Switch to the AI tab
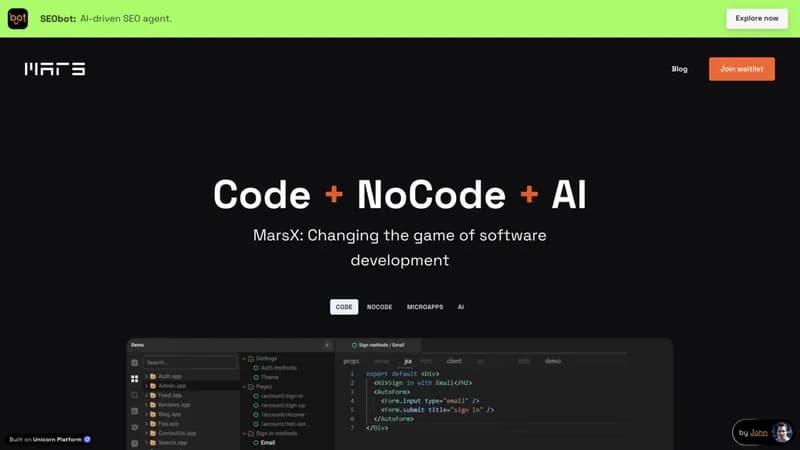This screenshot has width=800, height=450. click(x=461, y=307)
